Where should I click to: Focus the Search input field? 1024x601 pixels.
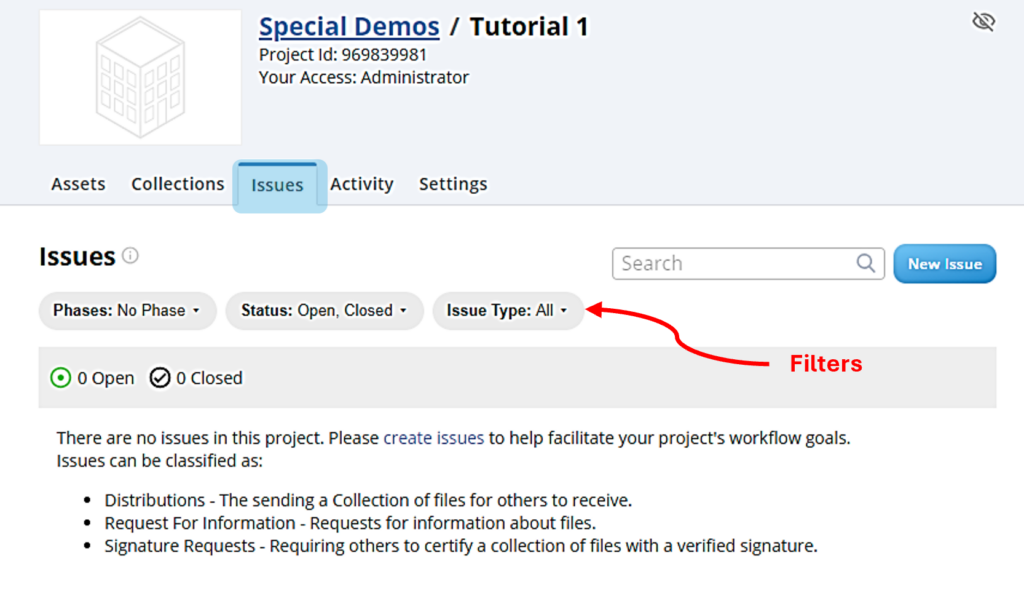click(x=735, y=264)
